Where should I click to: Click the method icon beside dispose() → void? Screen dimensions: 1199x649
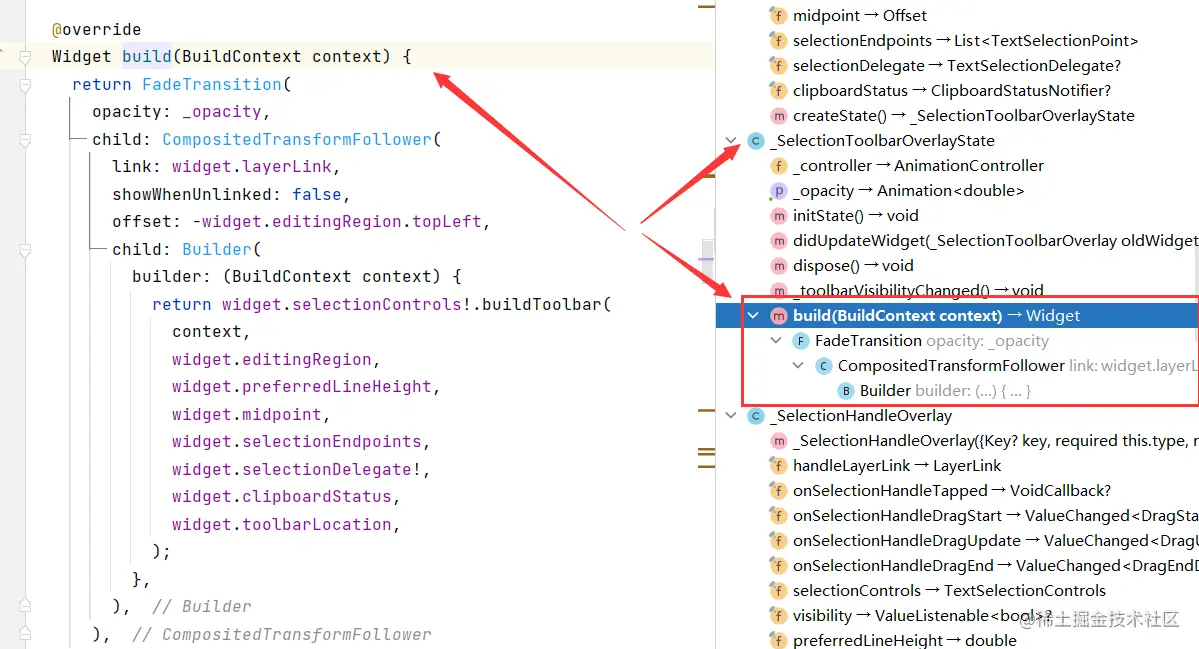(x=778, y=265)
